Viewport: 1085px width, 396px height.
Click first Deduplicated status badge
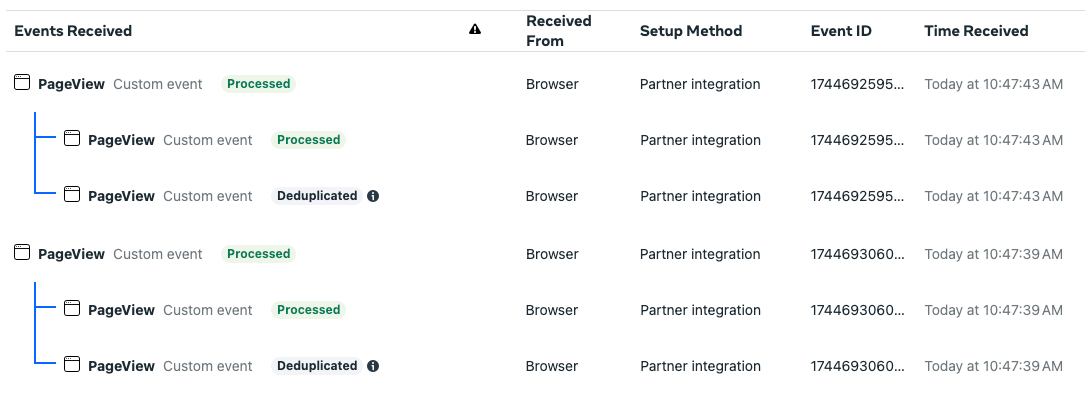317,196
